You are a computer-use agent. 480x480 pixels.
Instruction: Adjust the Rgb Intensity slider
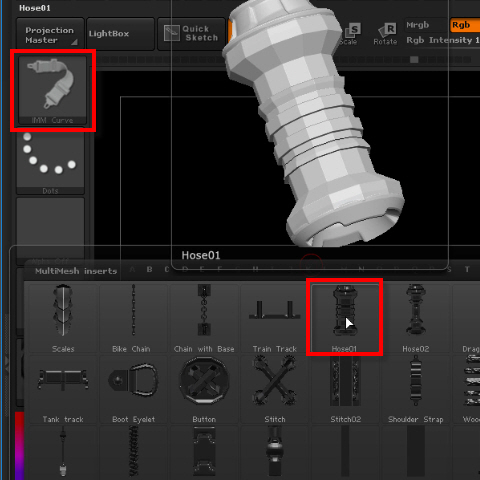point(443,40)
